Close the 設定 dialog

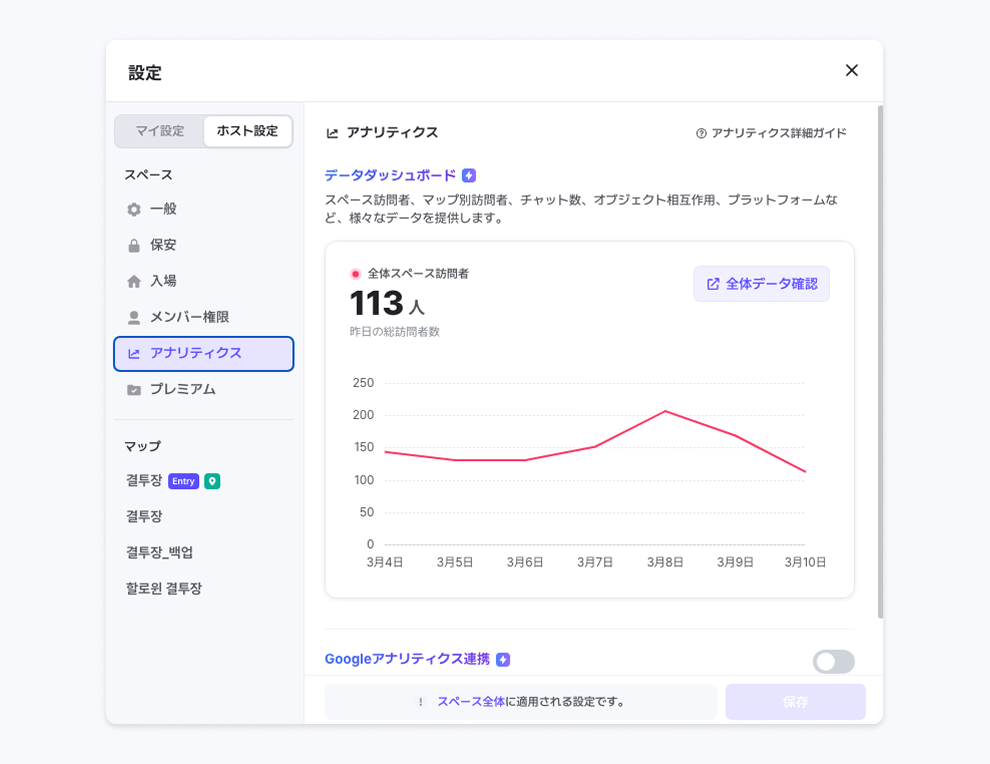click(851, 70)
